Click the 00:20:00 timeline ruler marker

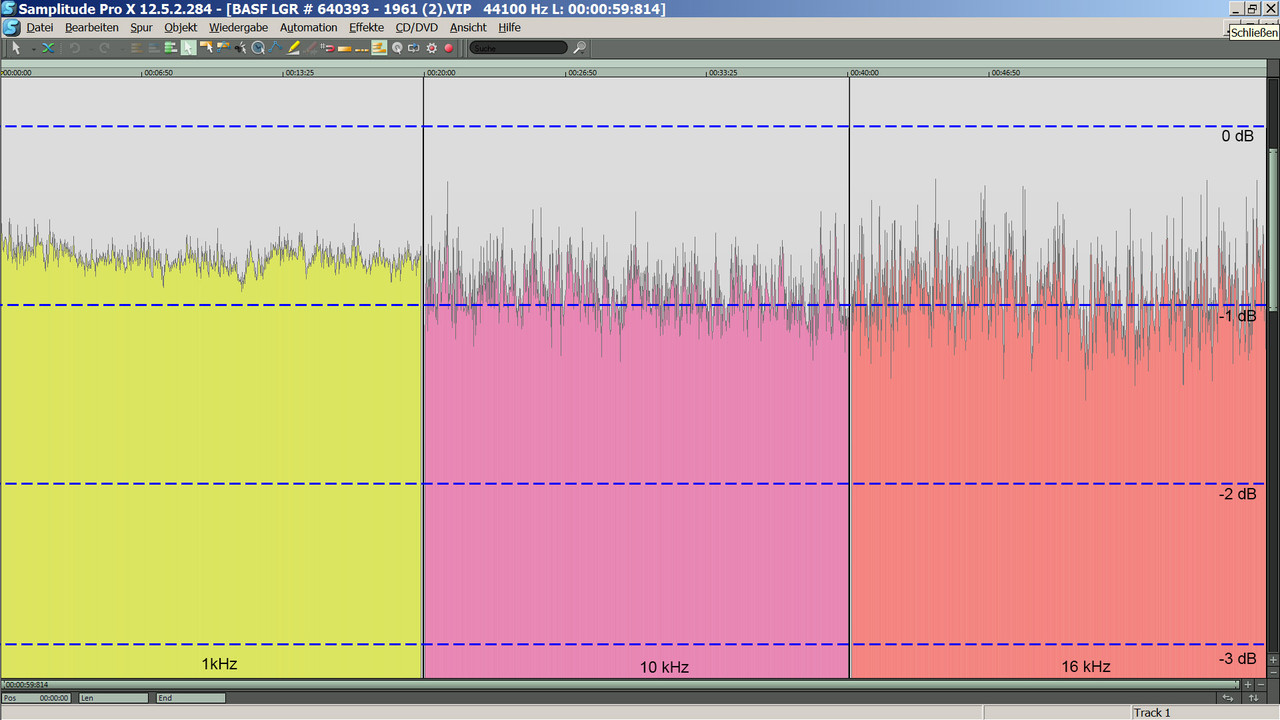coord(441,72)
